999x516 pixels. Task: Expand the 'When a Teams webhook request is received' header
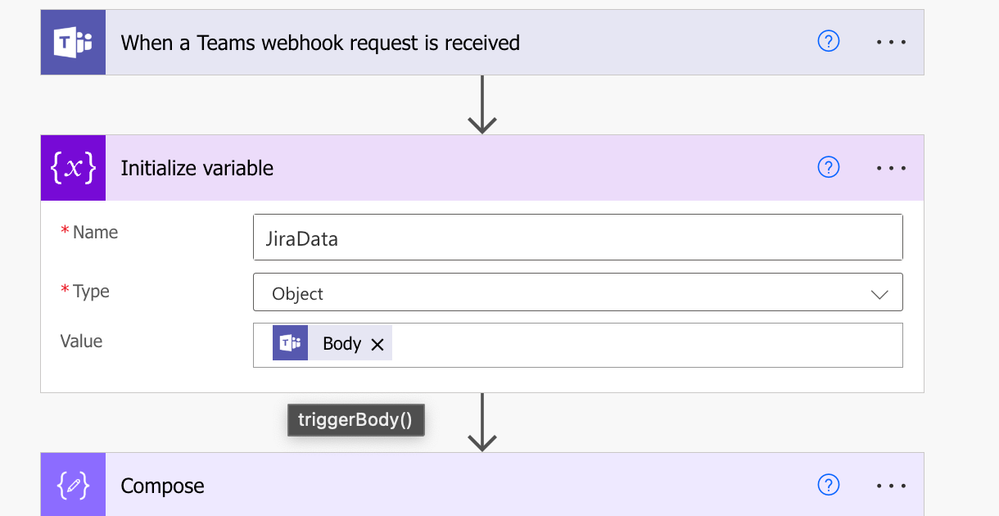pos(450,43)
